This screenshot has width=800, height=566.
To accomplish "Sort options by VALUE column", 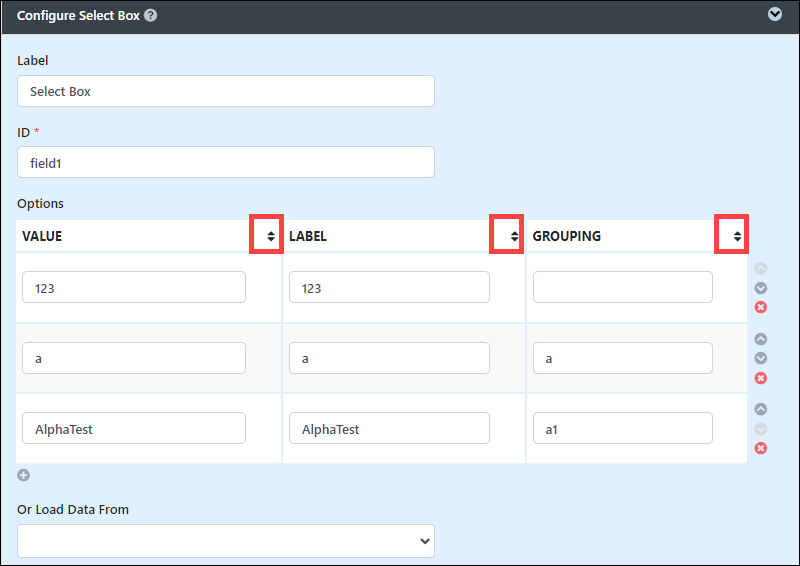I will pyautogui.click(x=271, y=236).
